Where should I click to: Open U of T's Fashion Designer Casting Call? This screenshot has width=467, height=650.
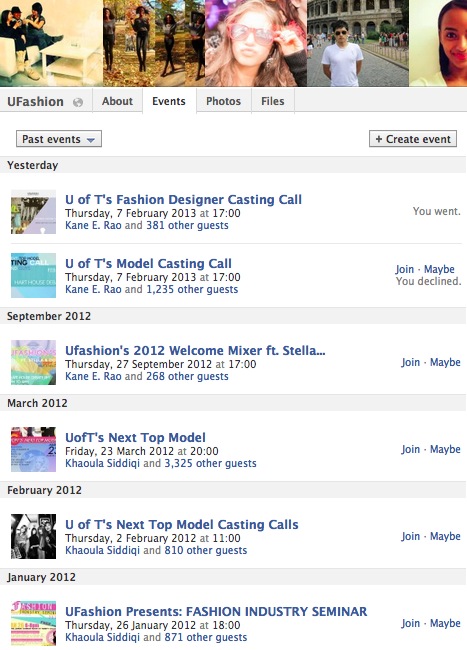click(x=184, y=199)
